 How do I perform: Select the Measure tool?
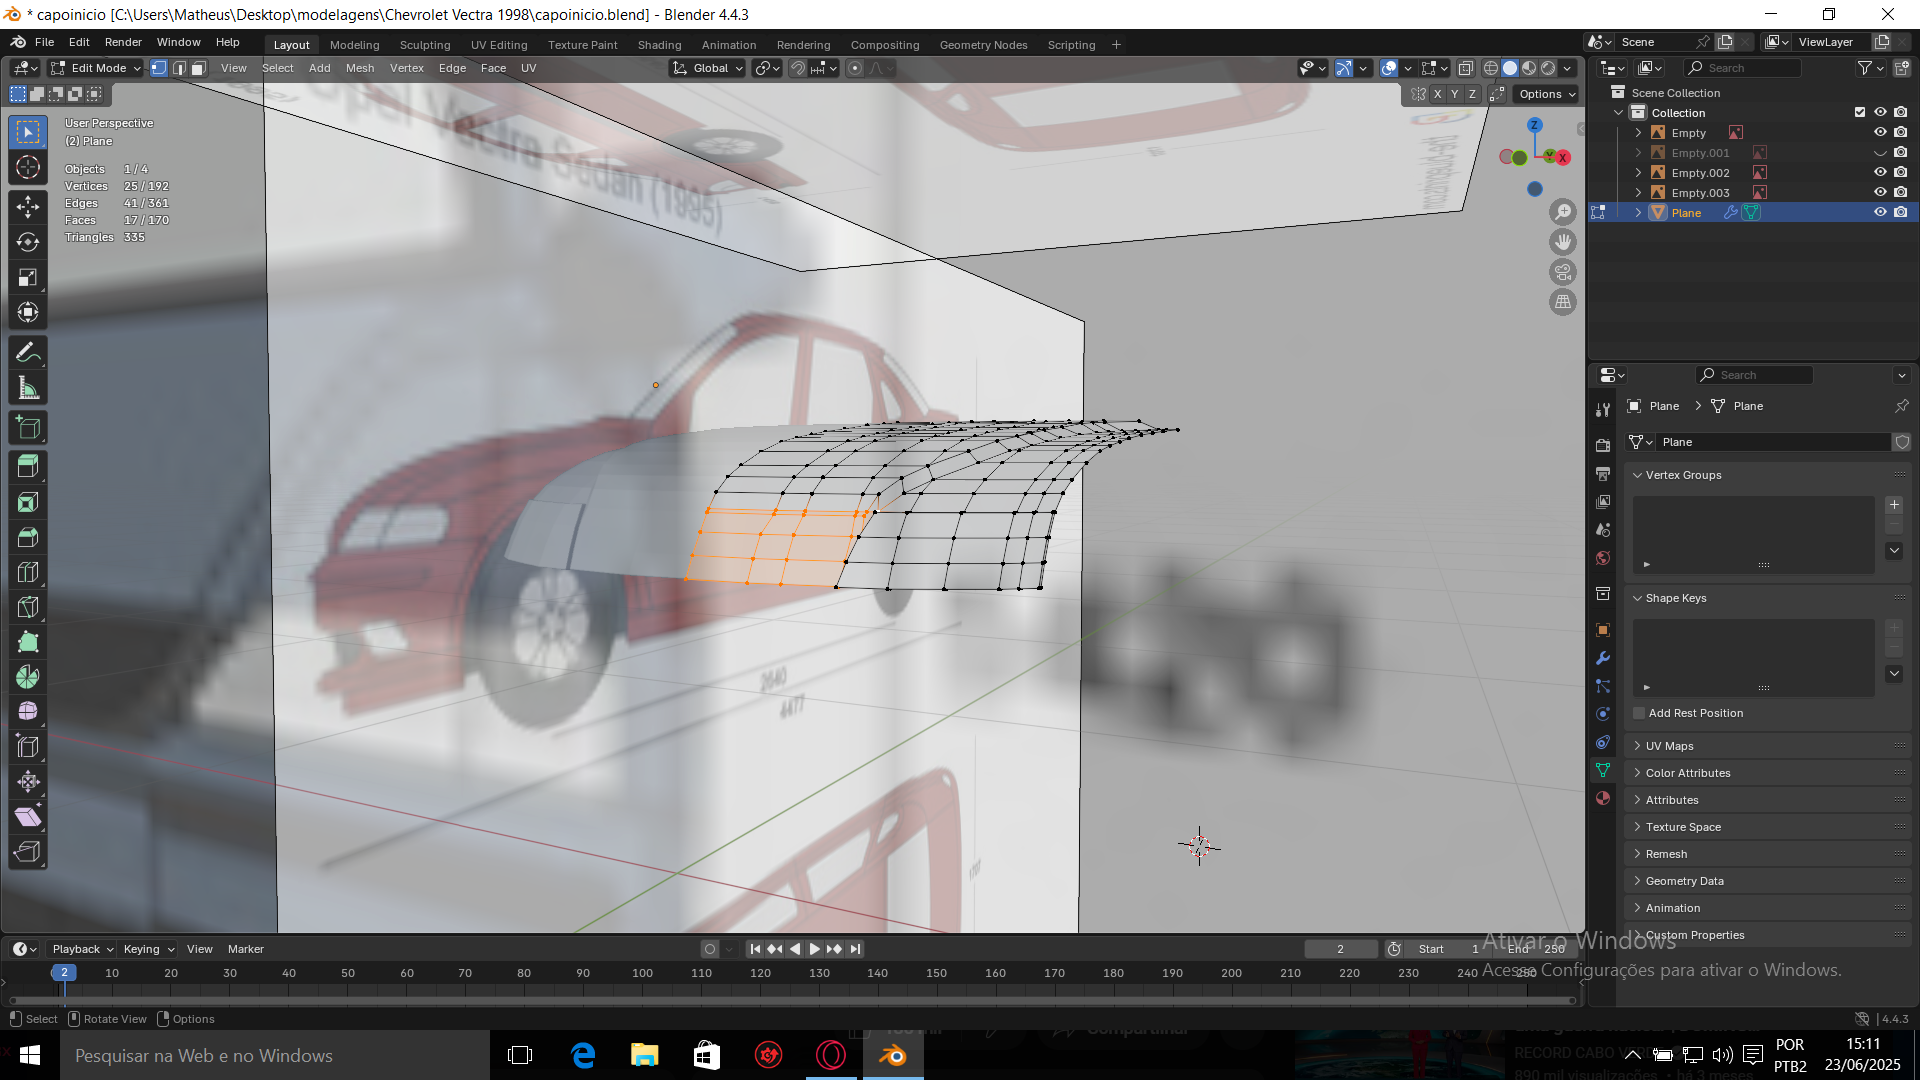[x=28, y=388]
